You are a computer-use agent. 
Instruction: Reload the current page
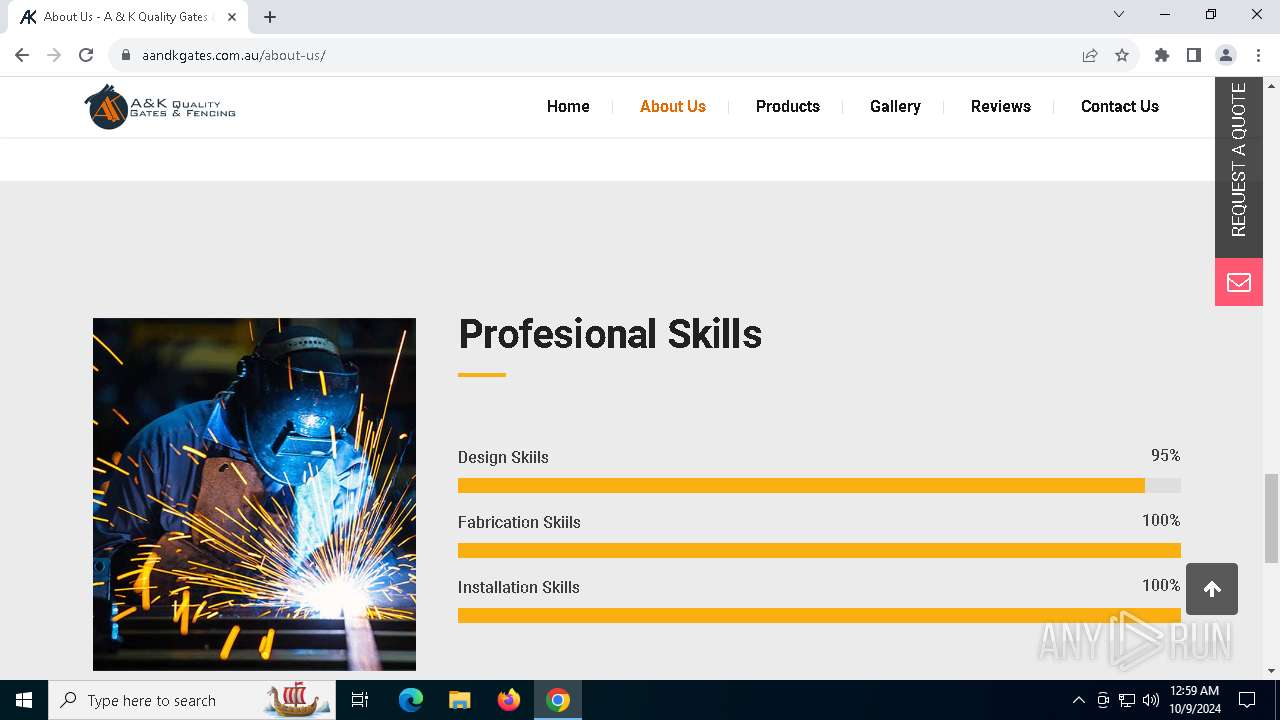(x=86, y=55)
